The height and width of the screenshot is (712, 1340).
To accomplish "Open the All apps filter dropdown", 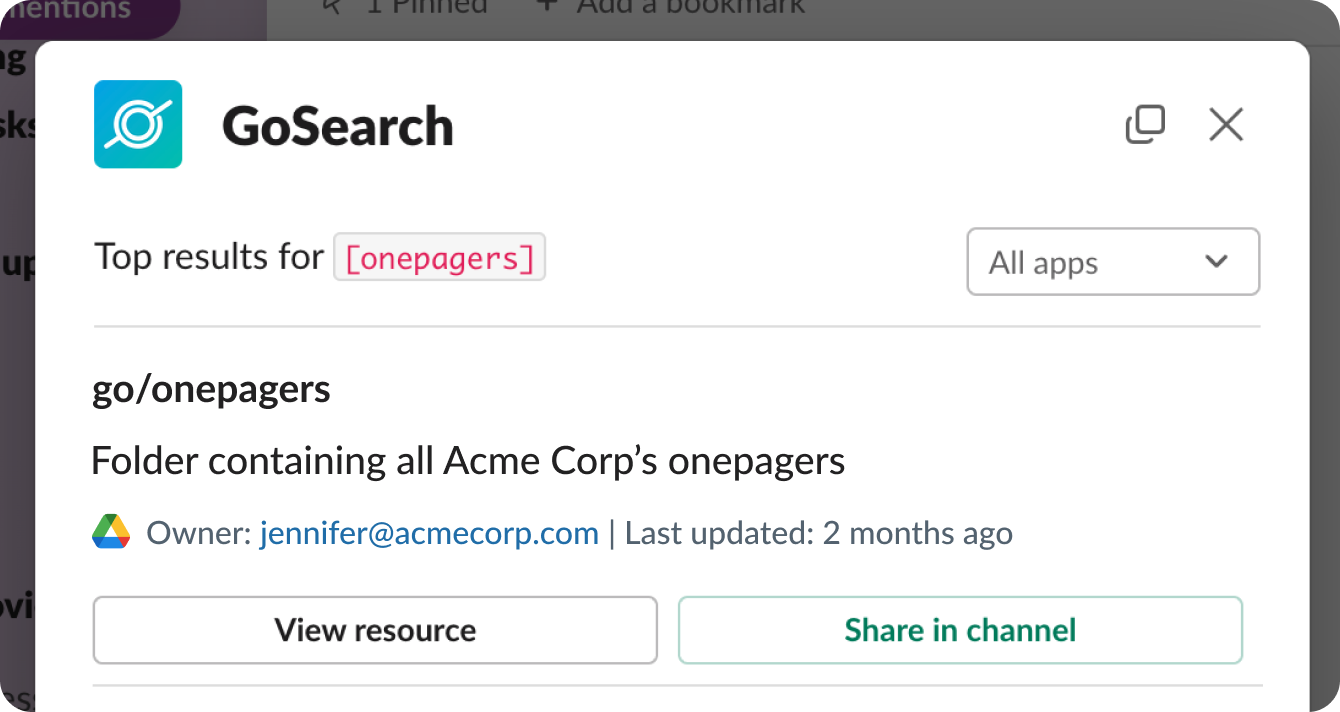I will click(x=1112, y=262).
